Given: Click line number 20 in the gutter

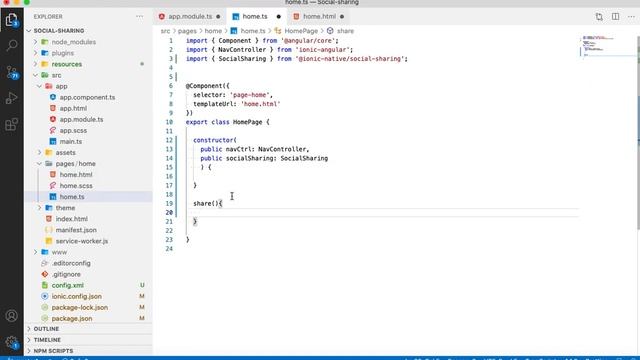Looking at the screenshot, I should pyautogui.click(x=169, y=212).
